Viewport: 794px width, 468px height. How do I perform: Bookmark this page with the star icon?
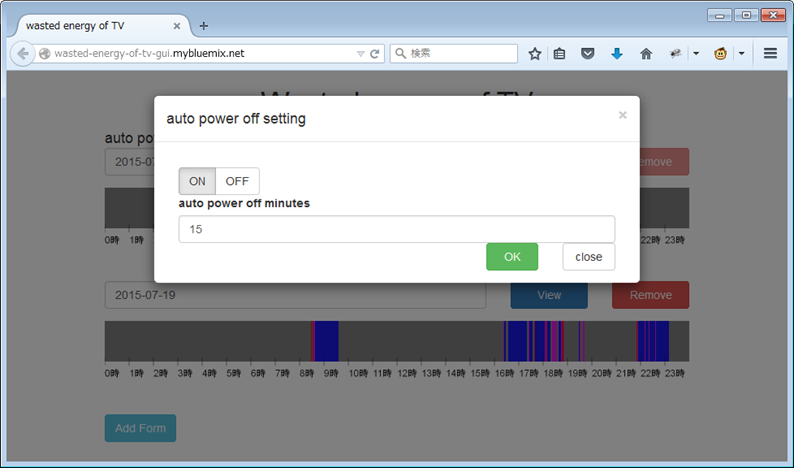[535, 53]
